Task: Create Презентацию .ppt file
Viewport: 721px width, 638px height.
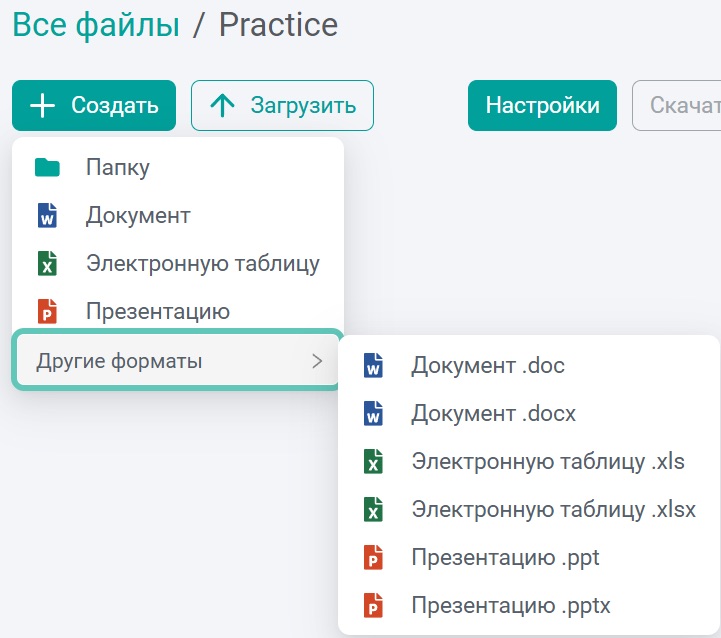Action: tap(529, 558)
